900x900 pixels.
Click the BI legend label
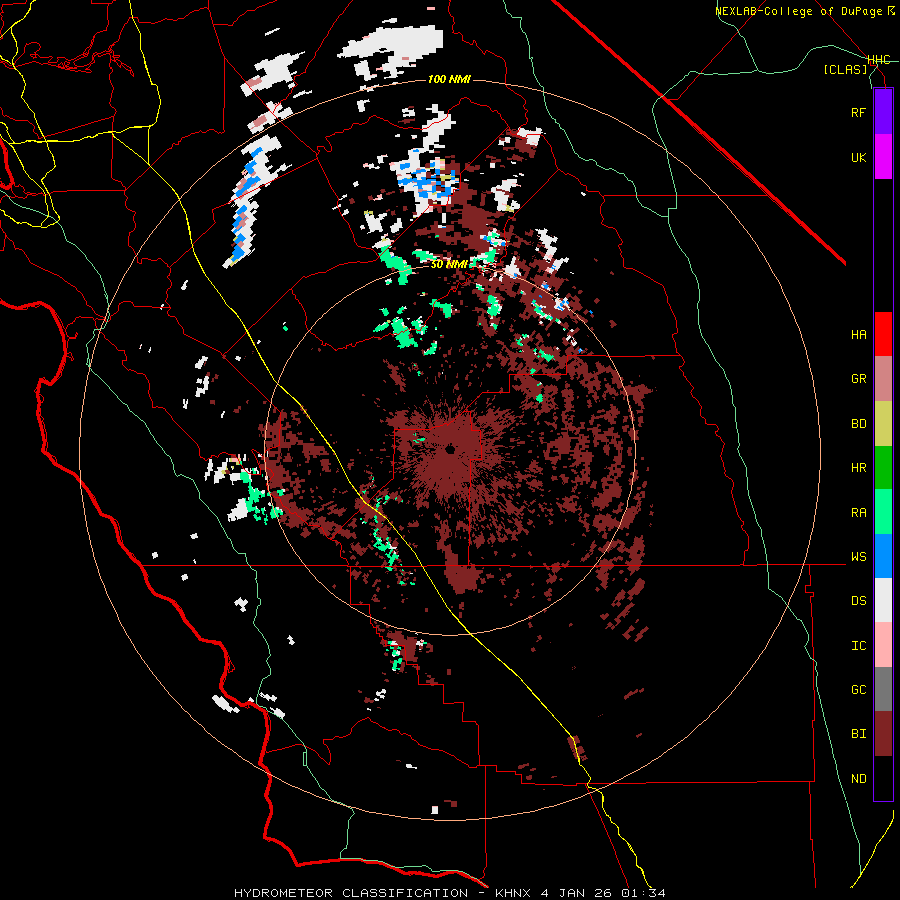(x=858, y=734)
